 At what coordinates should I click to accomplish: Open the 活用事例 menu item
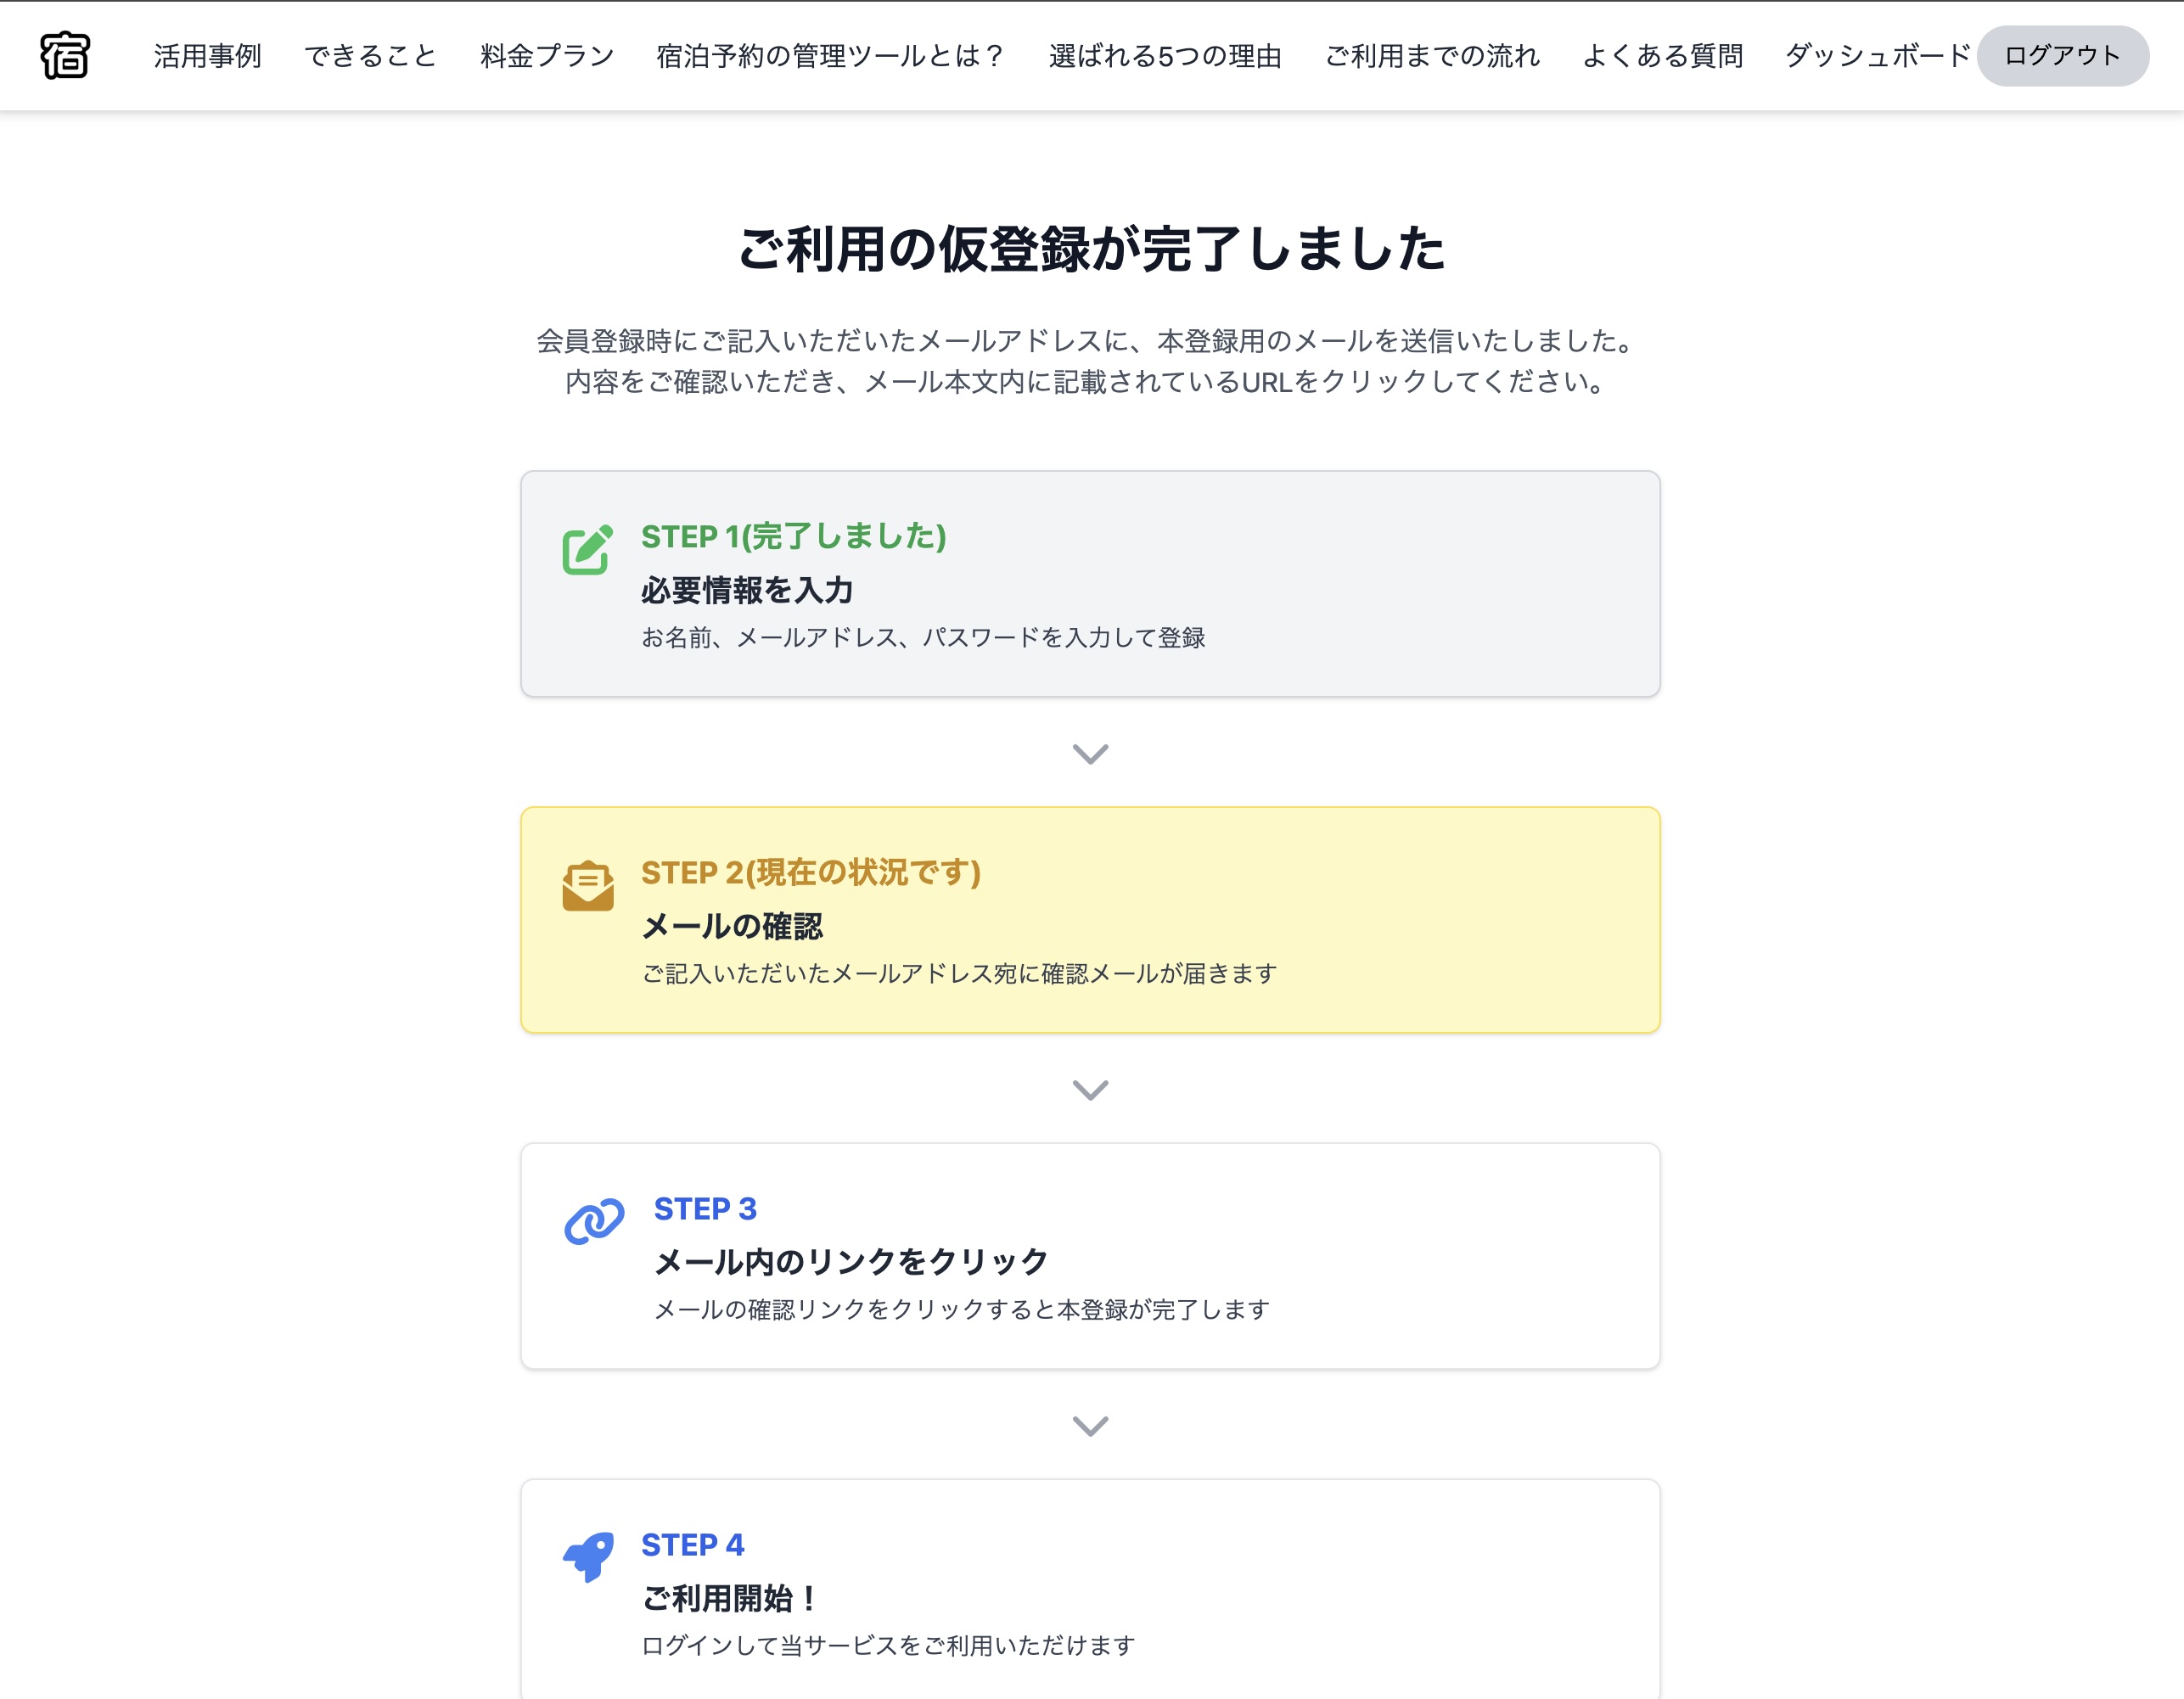coord(207,56)
